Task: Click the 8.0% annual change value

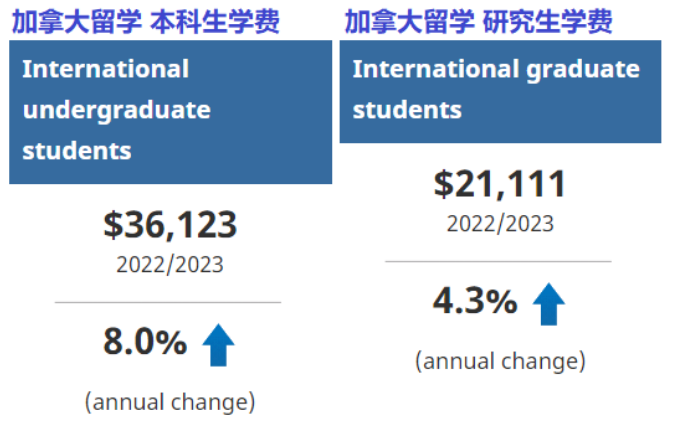Action: (x=145, y=342)
